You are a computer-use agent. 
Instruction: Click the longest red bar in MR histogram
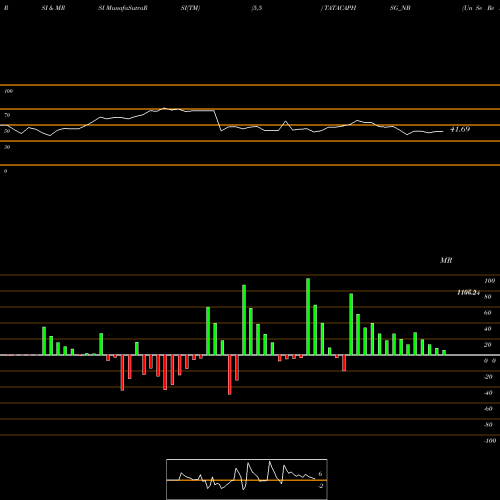(230, 375)
